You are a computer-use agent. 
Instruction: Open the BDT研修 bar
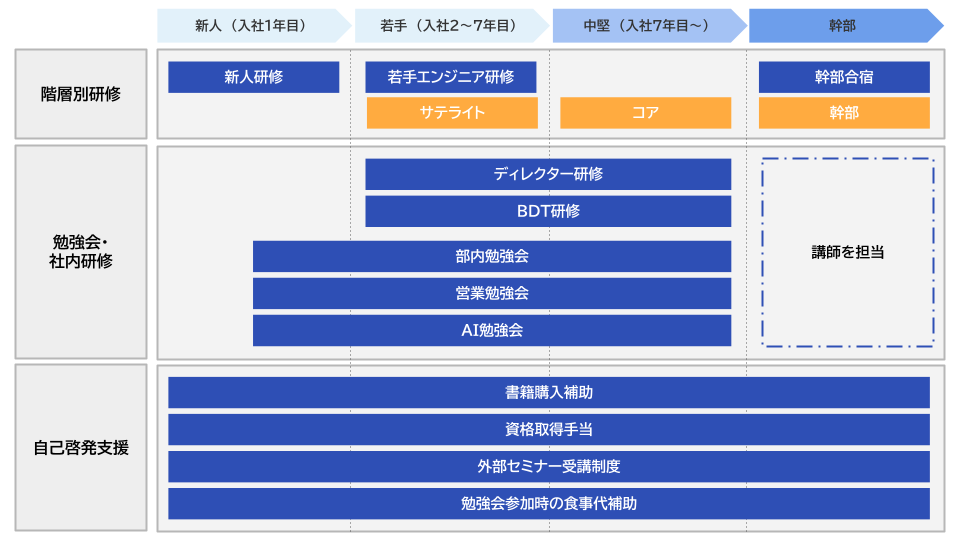click(x=548, y=211)
